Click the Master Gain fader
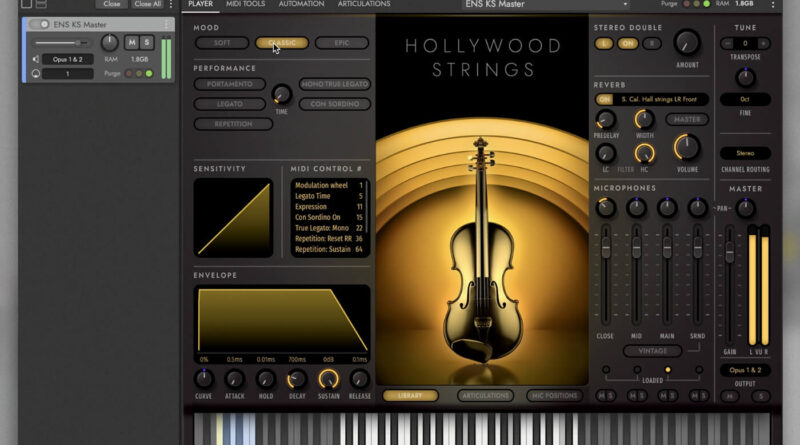Viewport: 800px width, 445px height. pos(730,252)
